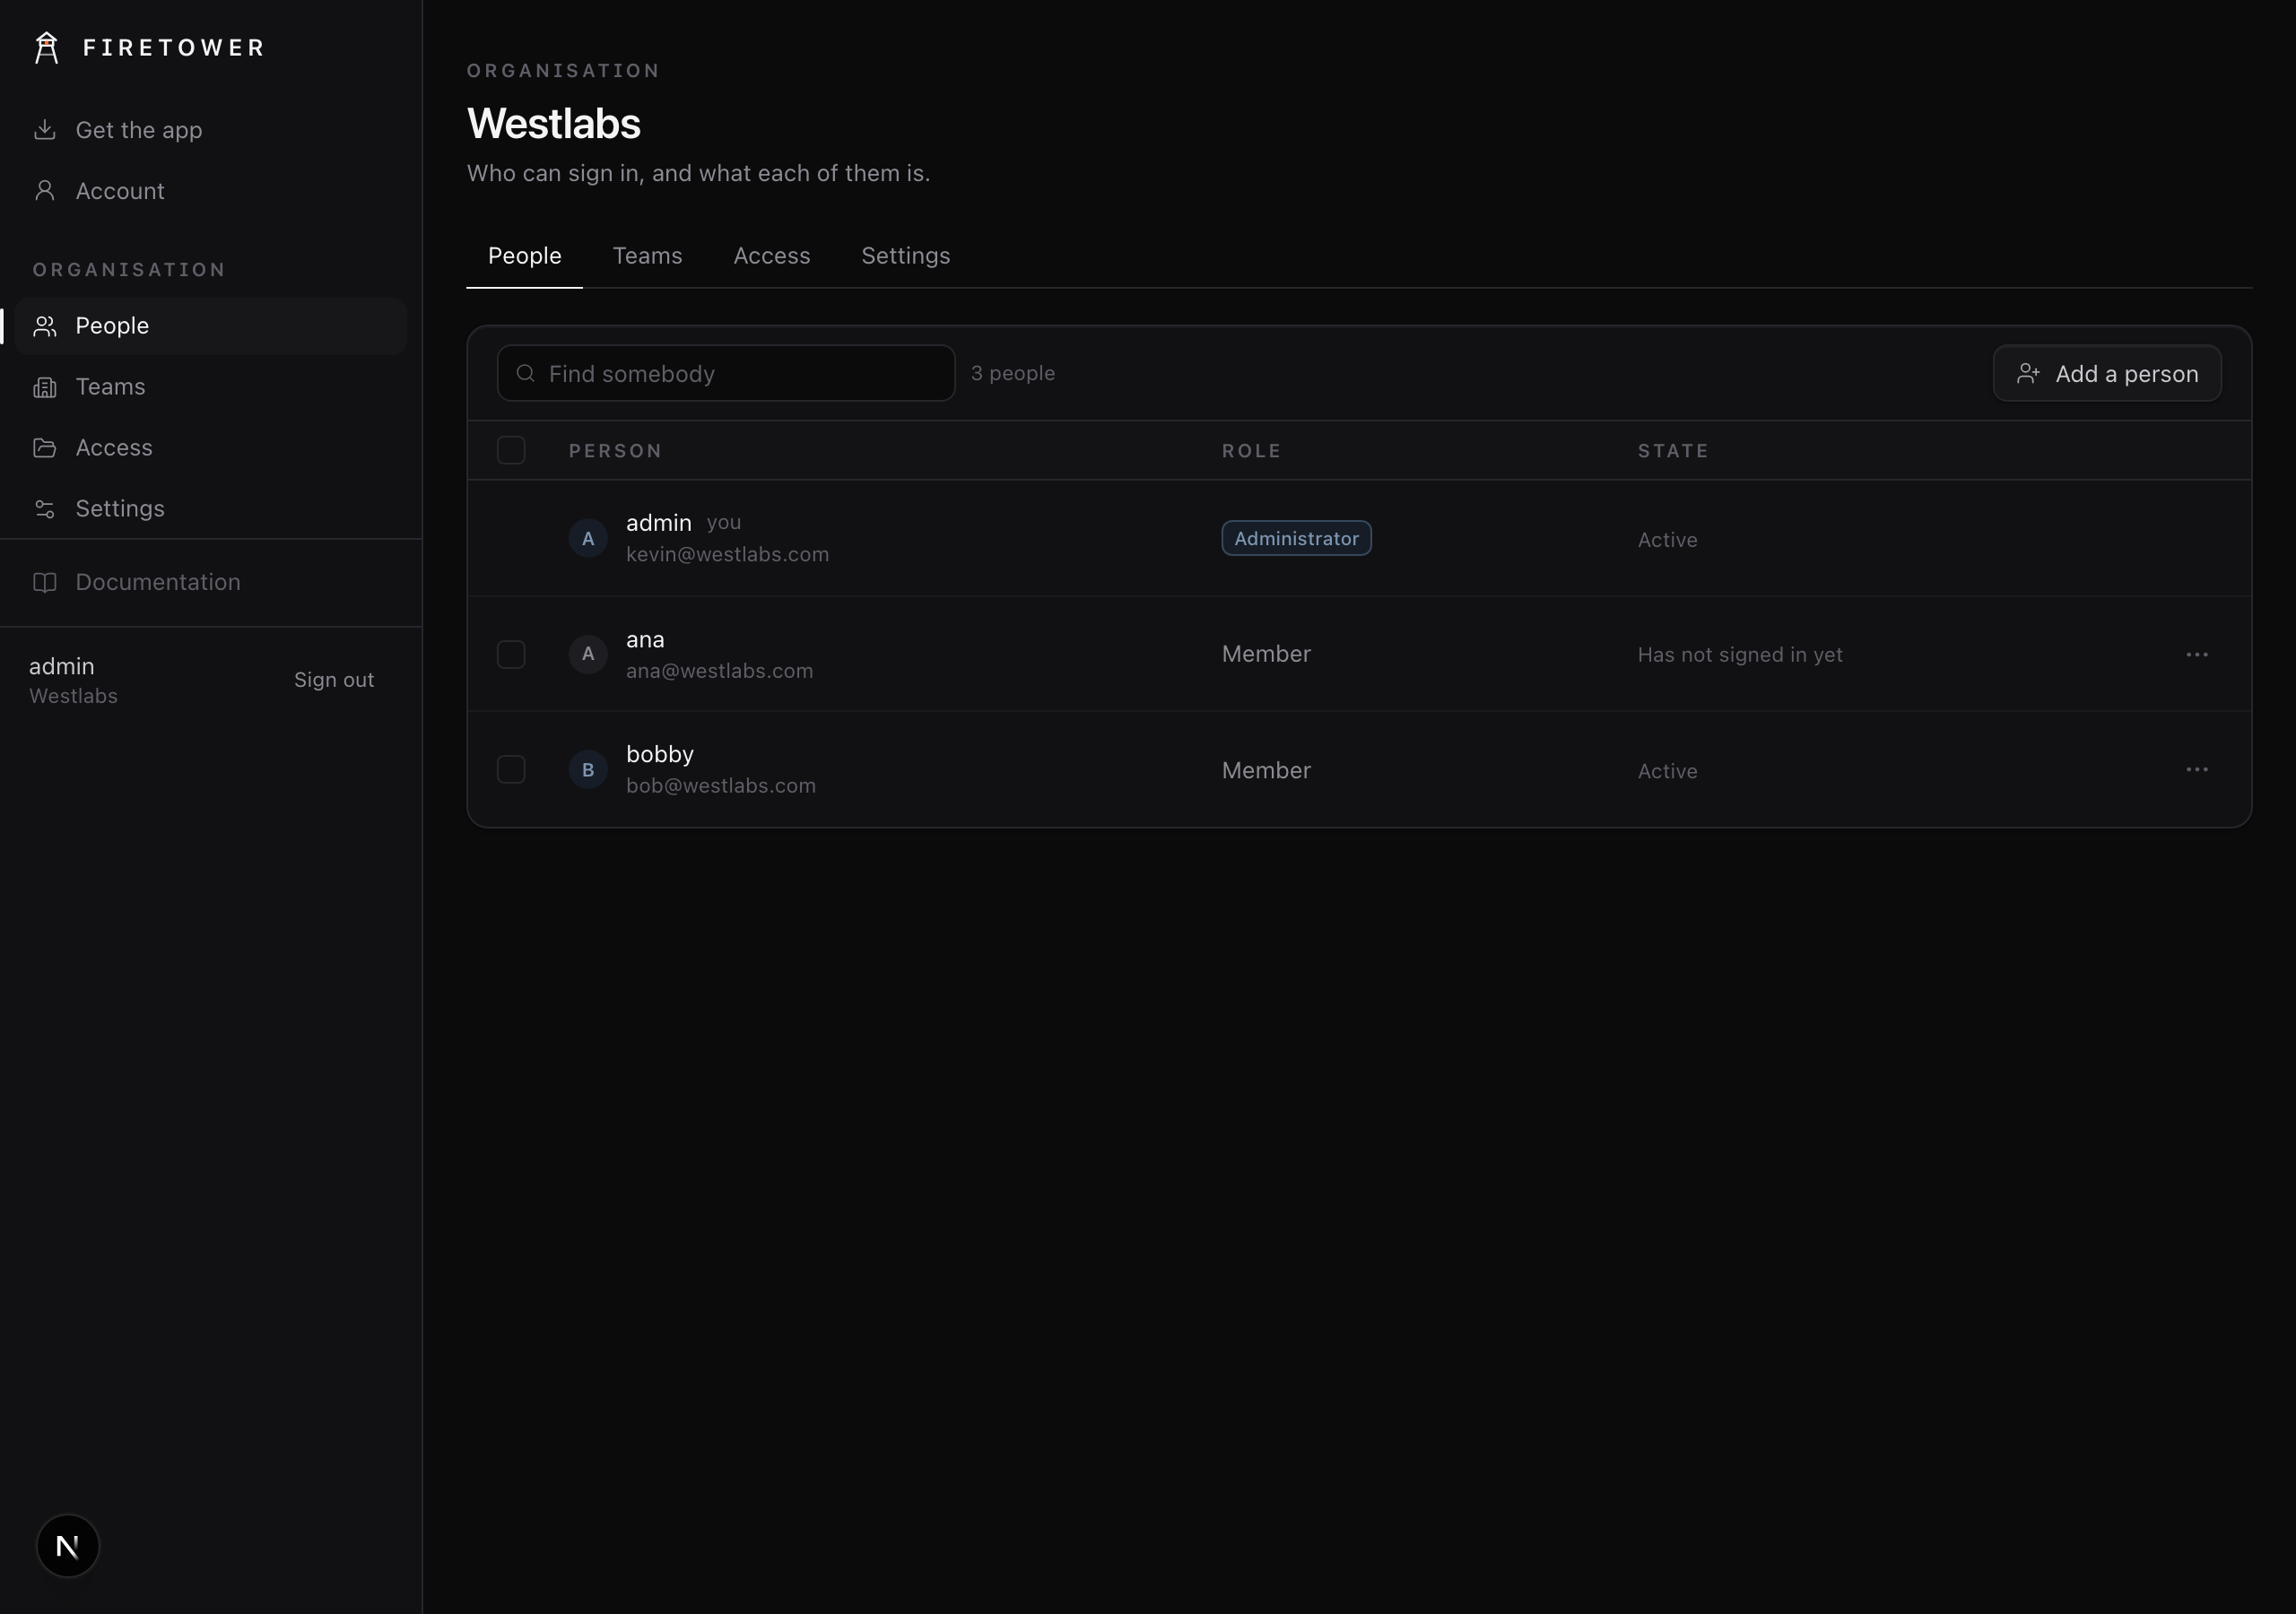Click the email ana@westlabs.com

coord(719,671)
